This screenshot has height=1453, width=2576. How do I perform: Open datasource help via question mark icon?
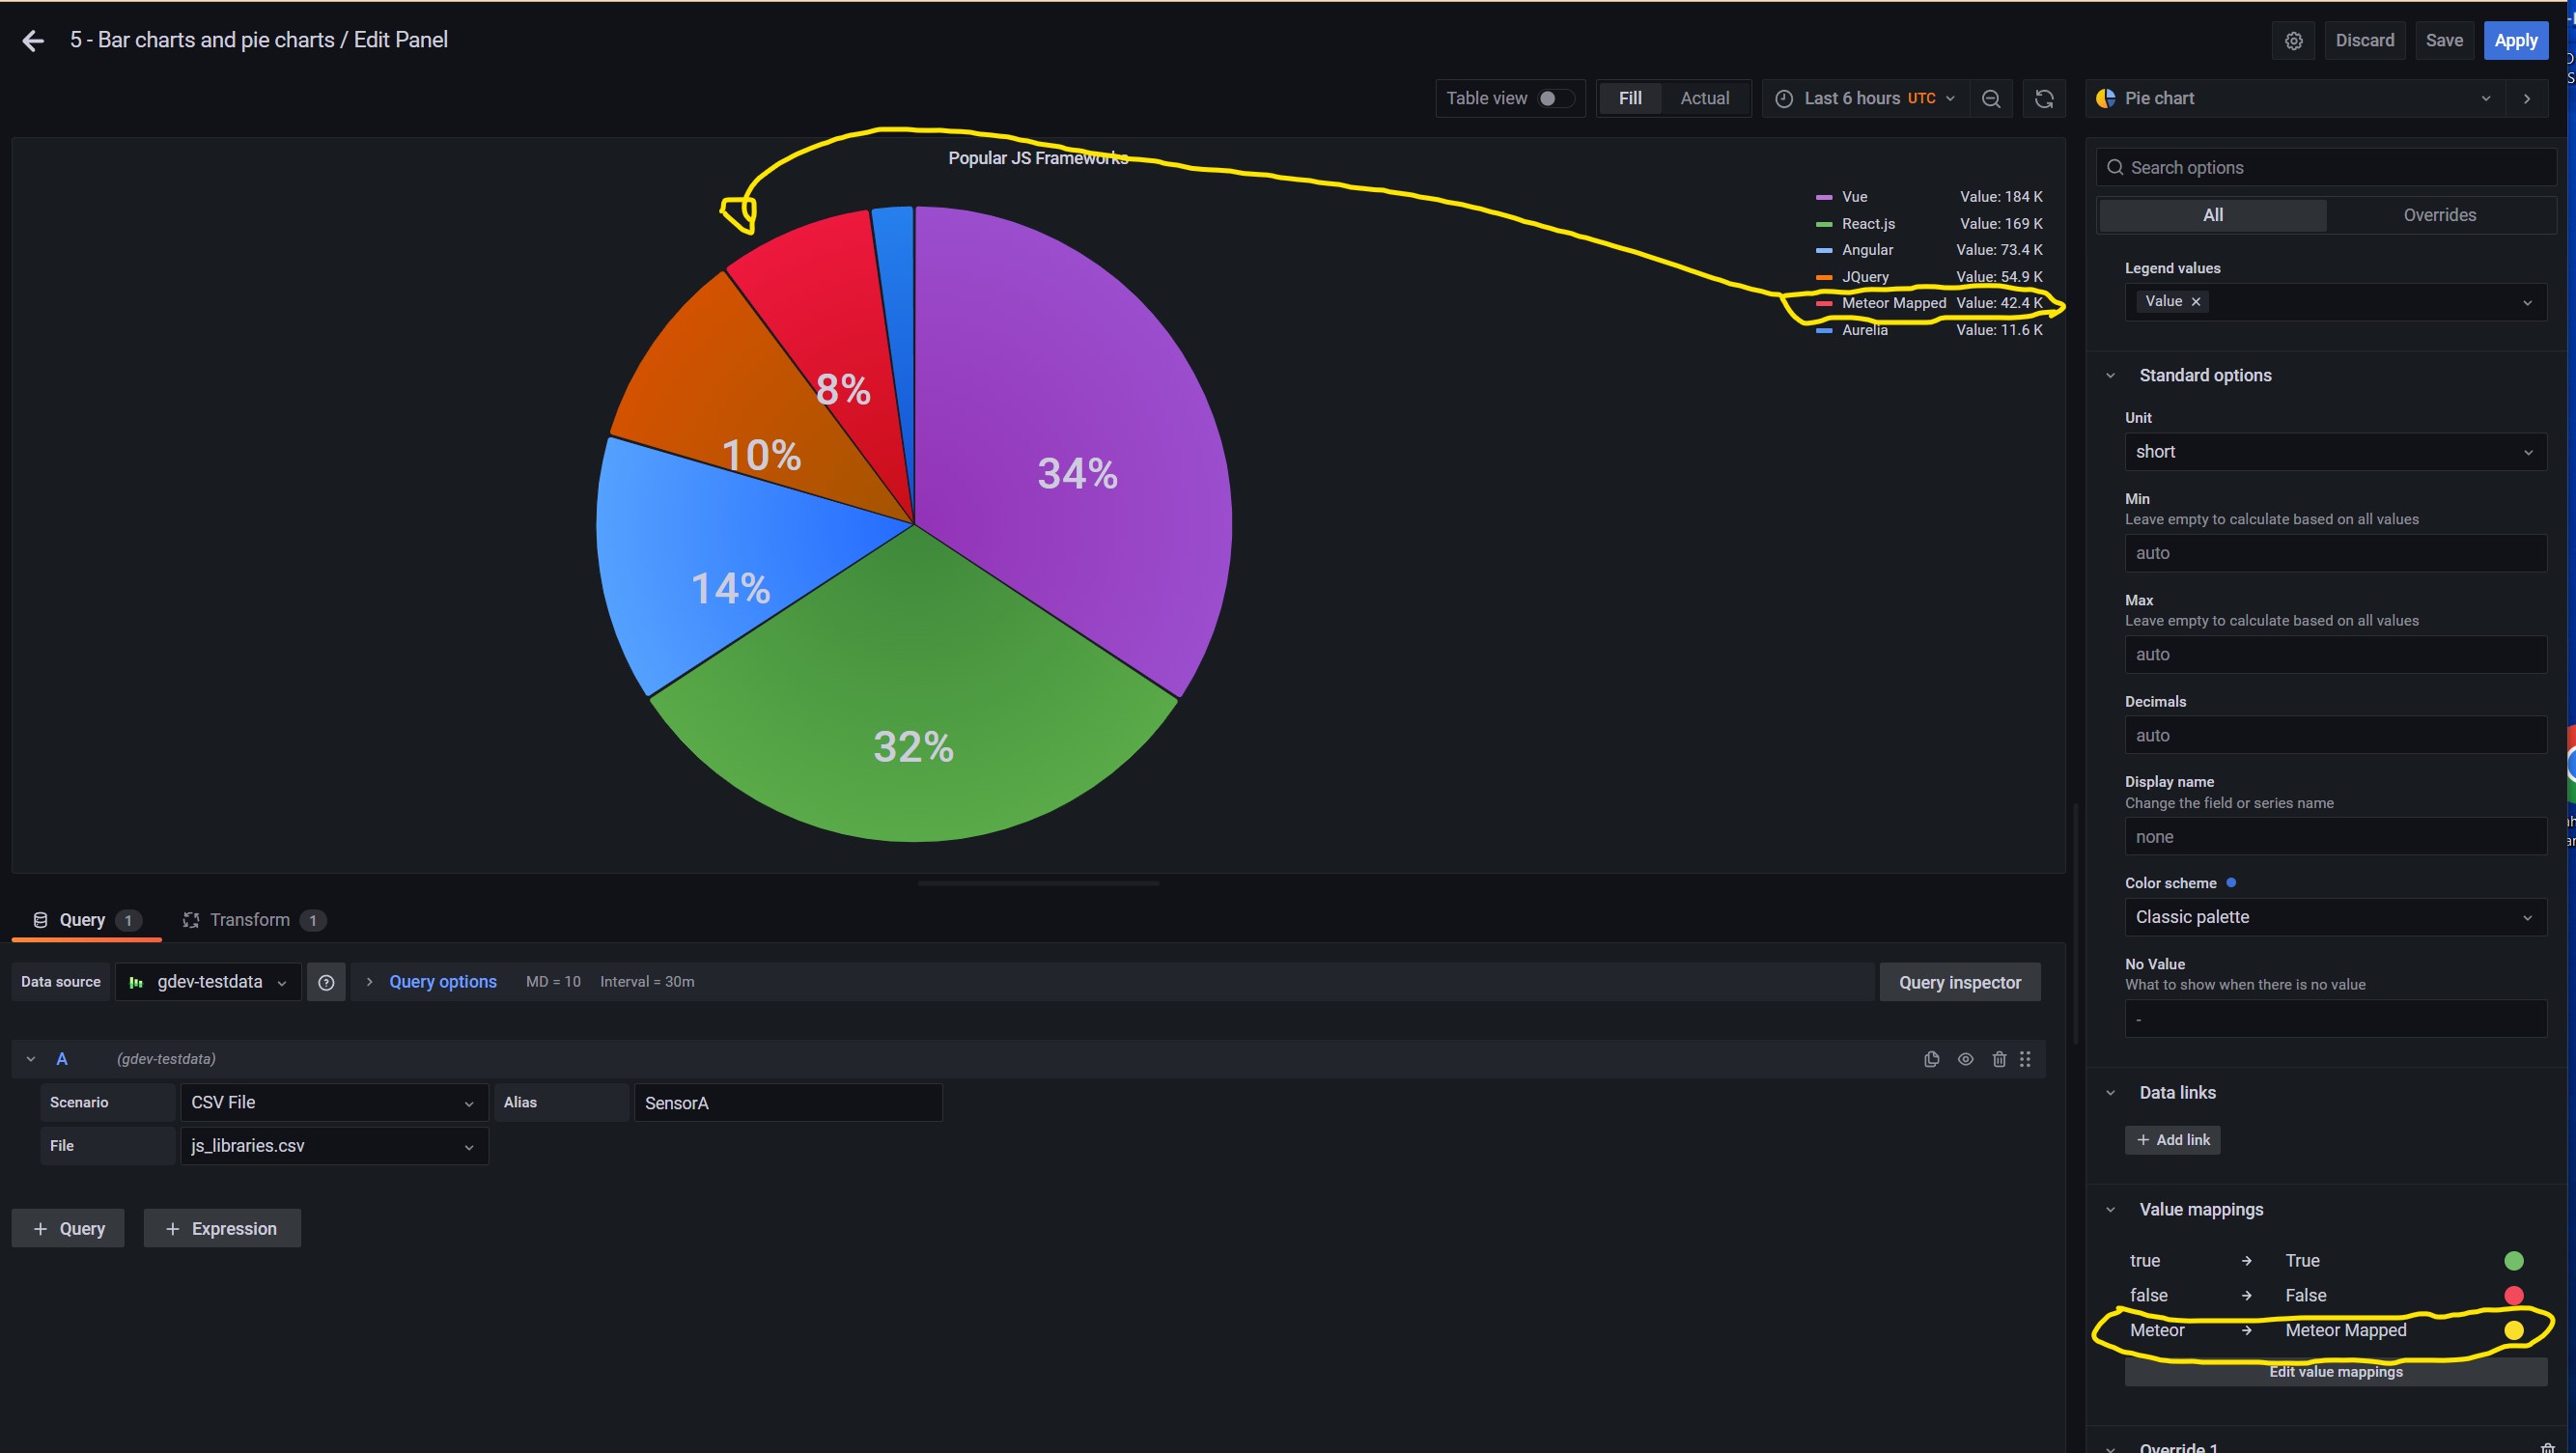(326, 981)
